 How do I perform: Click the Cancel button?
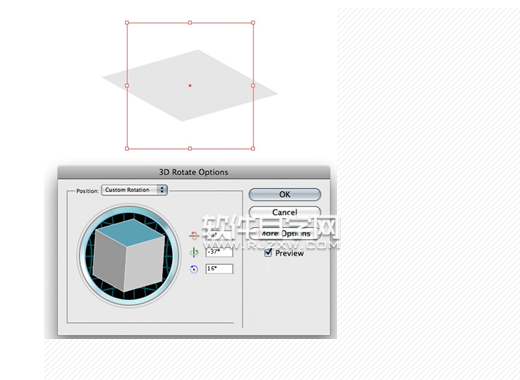pos(285,212)
